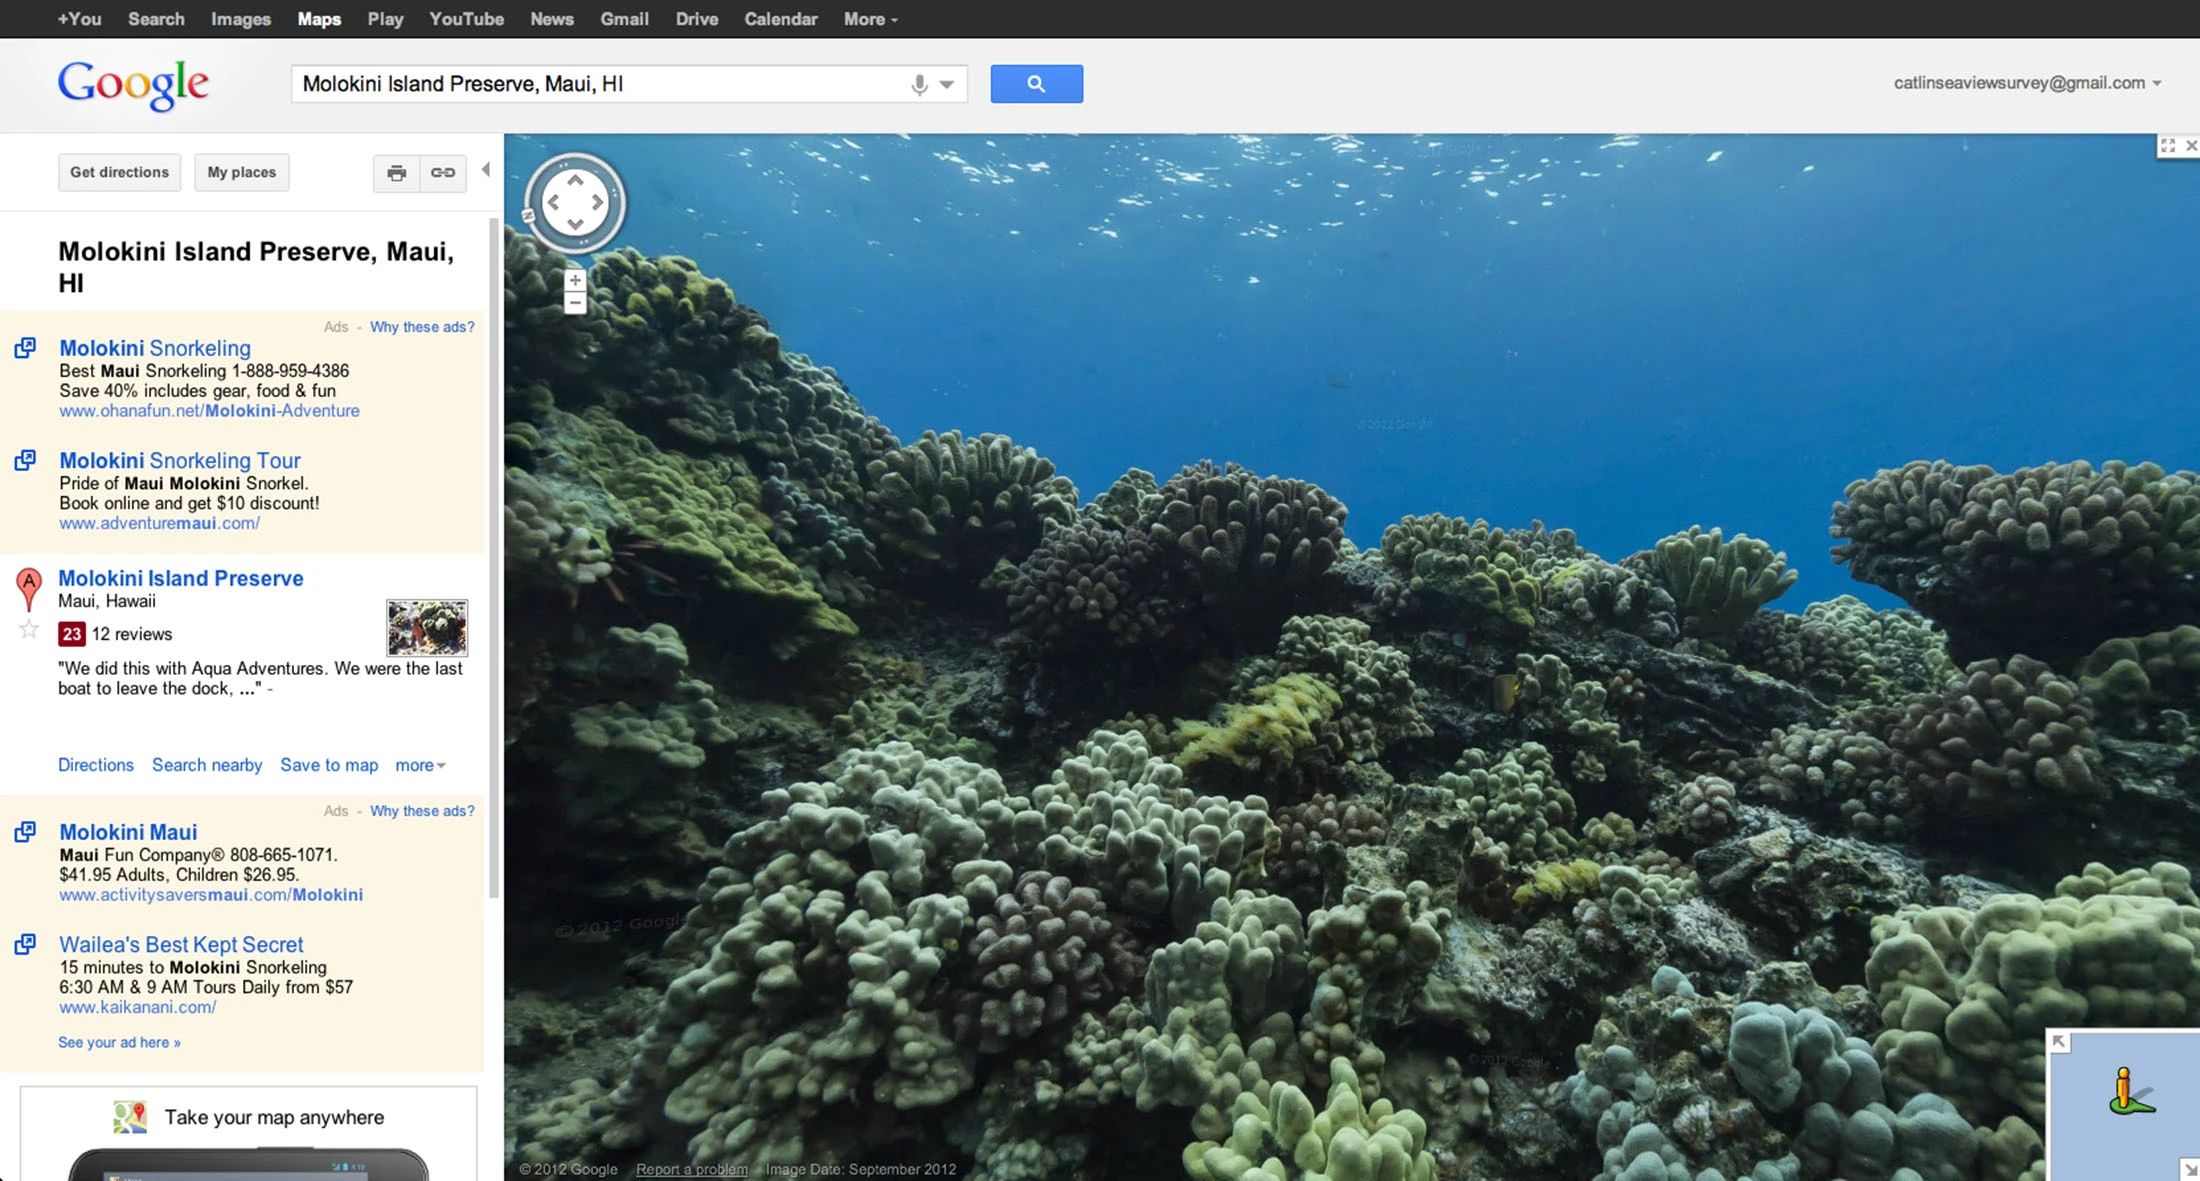Star the Molokini Island Preserve result

(x=29, y=629)
